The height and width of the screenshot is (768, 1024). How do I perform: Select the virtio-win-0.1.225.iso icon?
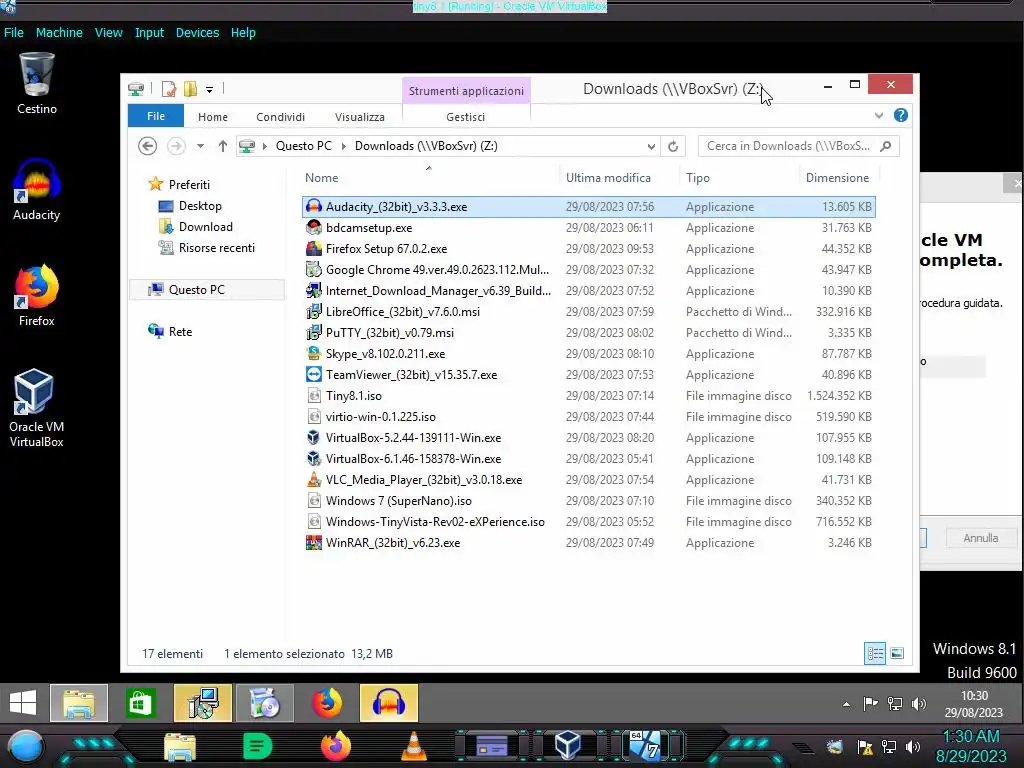pos(313,416)
